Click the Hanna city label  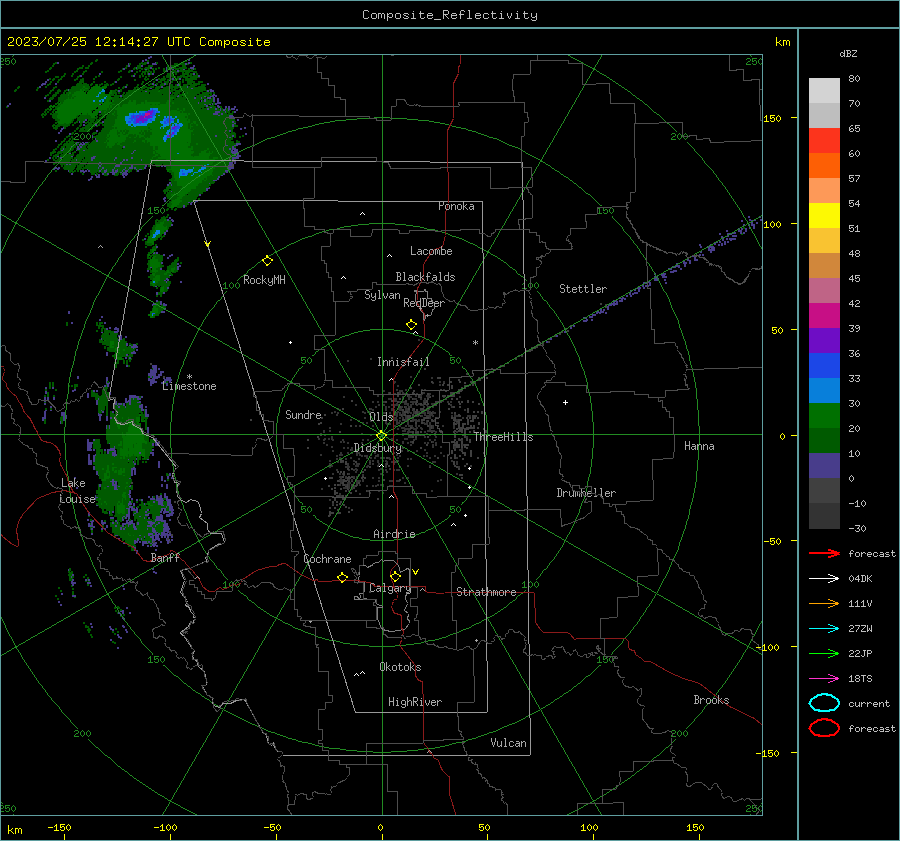(699, 446)
